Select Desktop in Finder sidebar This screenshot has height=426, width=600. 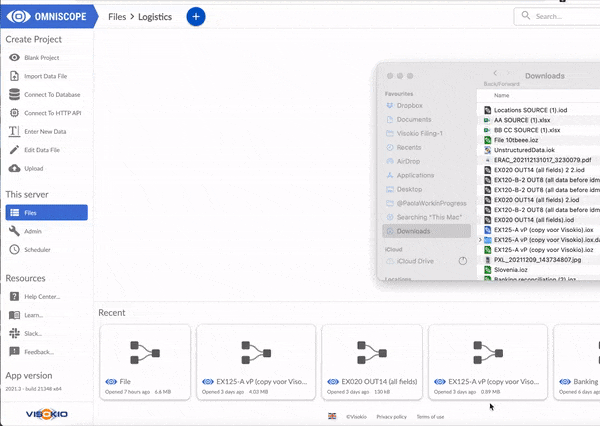pos(409,189)
